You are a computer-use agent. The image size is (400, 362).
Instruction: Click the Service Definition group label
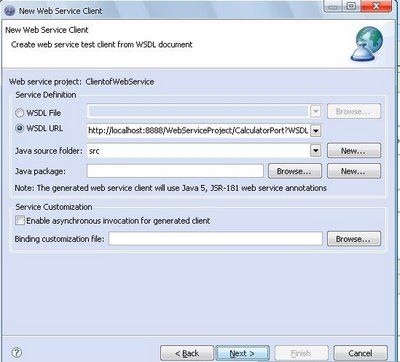[46, 95]
